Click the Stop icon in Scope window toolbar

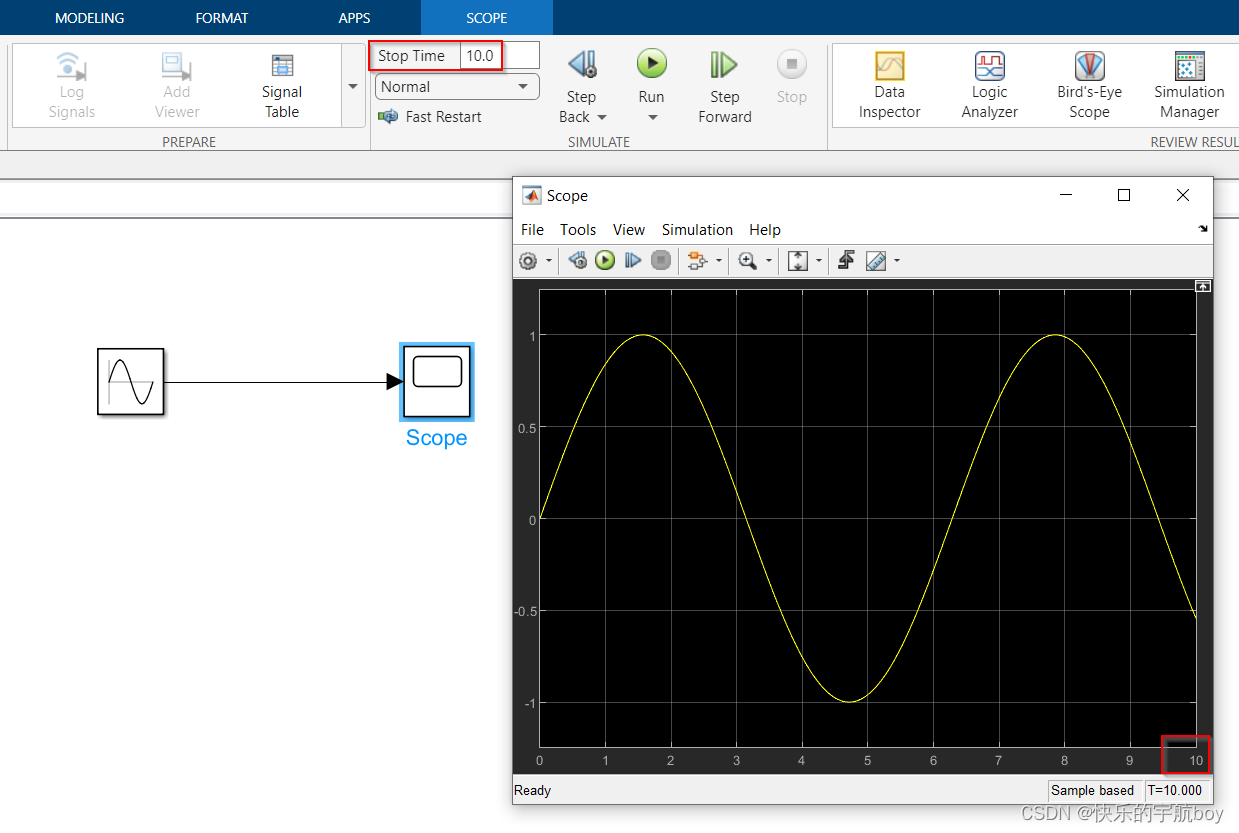pos(660,261)
